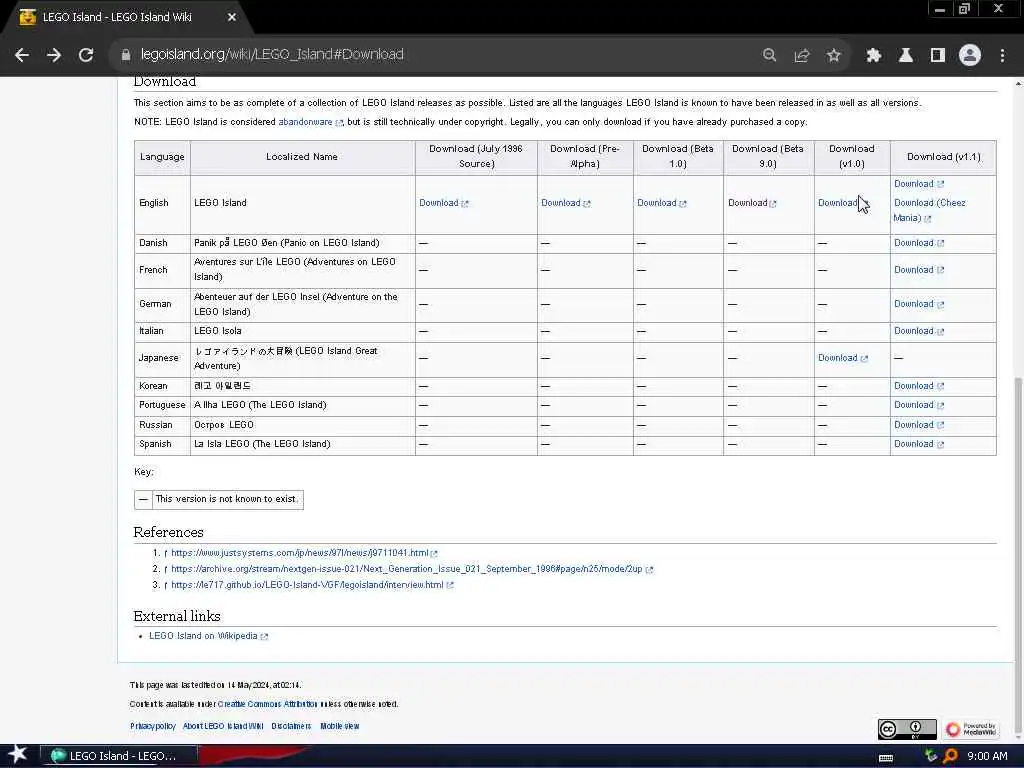This screenshot has height=768, width=1024.
Task: Download the Korean v1.1 version
Action: 919,386
